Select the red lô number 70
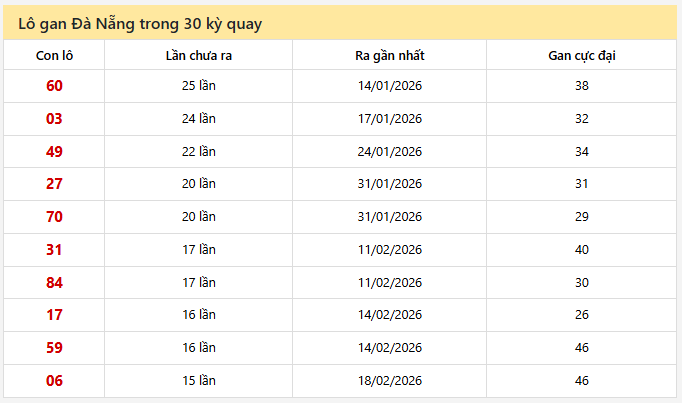 [54, 217]
